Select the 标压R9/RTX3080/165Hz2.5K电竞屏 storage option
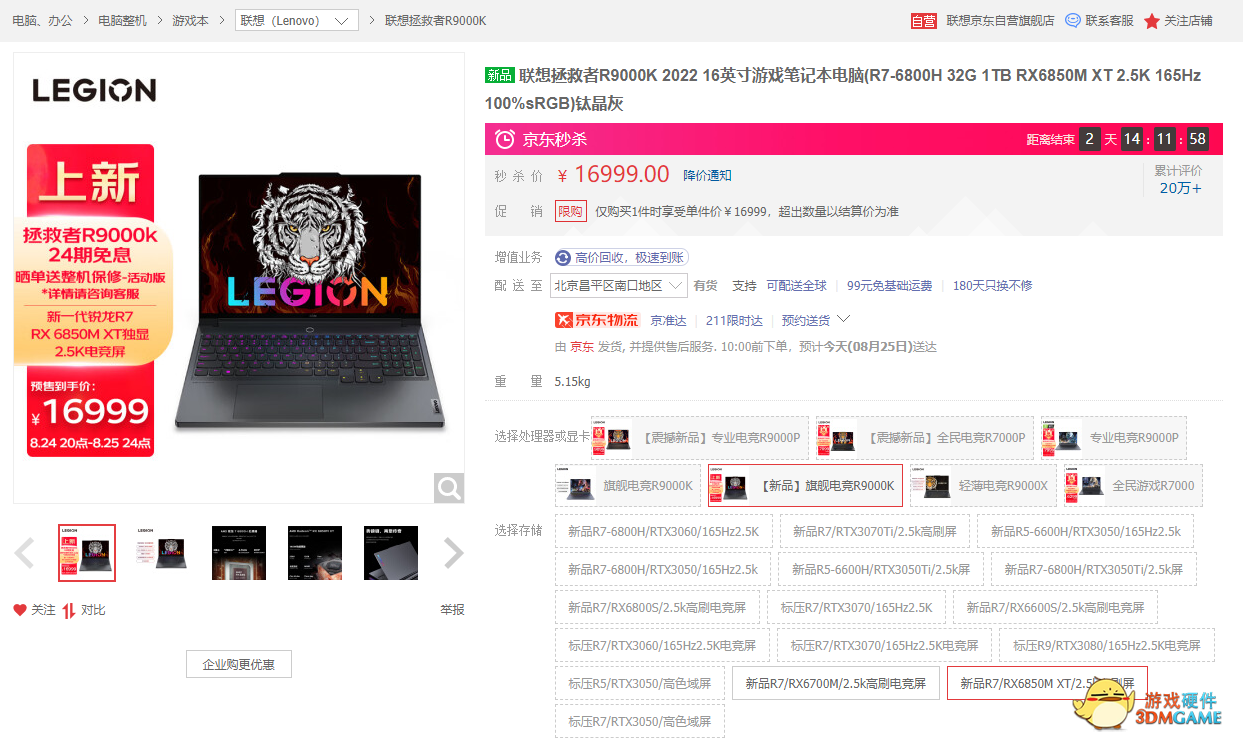 pyautogui.click(x=1105, y=644)
